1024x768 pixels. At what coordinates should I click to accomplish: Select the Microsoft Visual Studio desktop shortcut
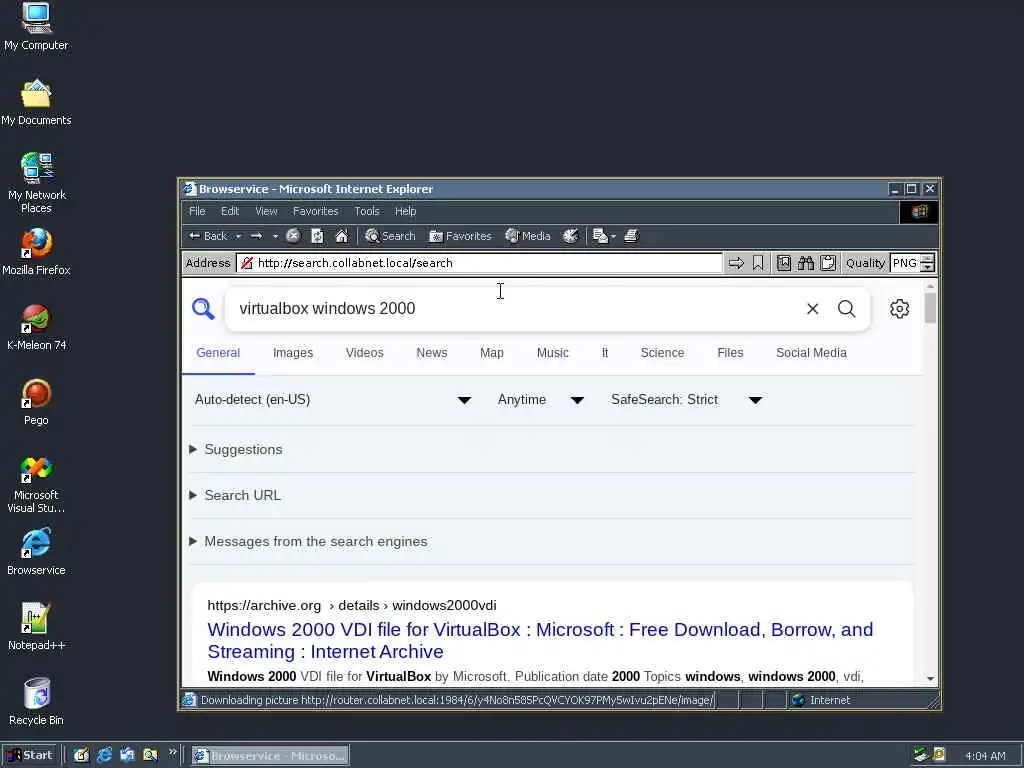36,485
